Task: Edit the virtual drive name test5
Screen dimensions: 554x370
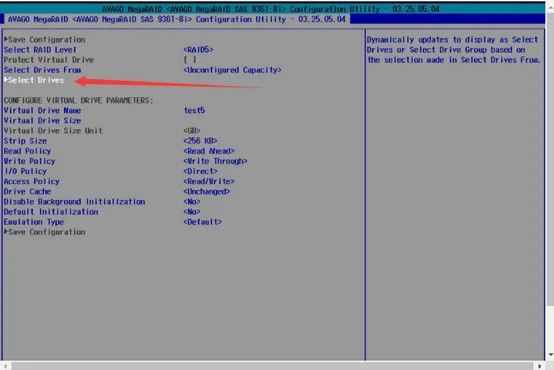Action: pyautogui.click(x=194, y=111)
